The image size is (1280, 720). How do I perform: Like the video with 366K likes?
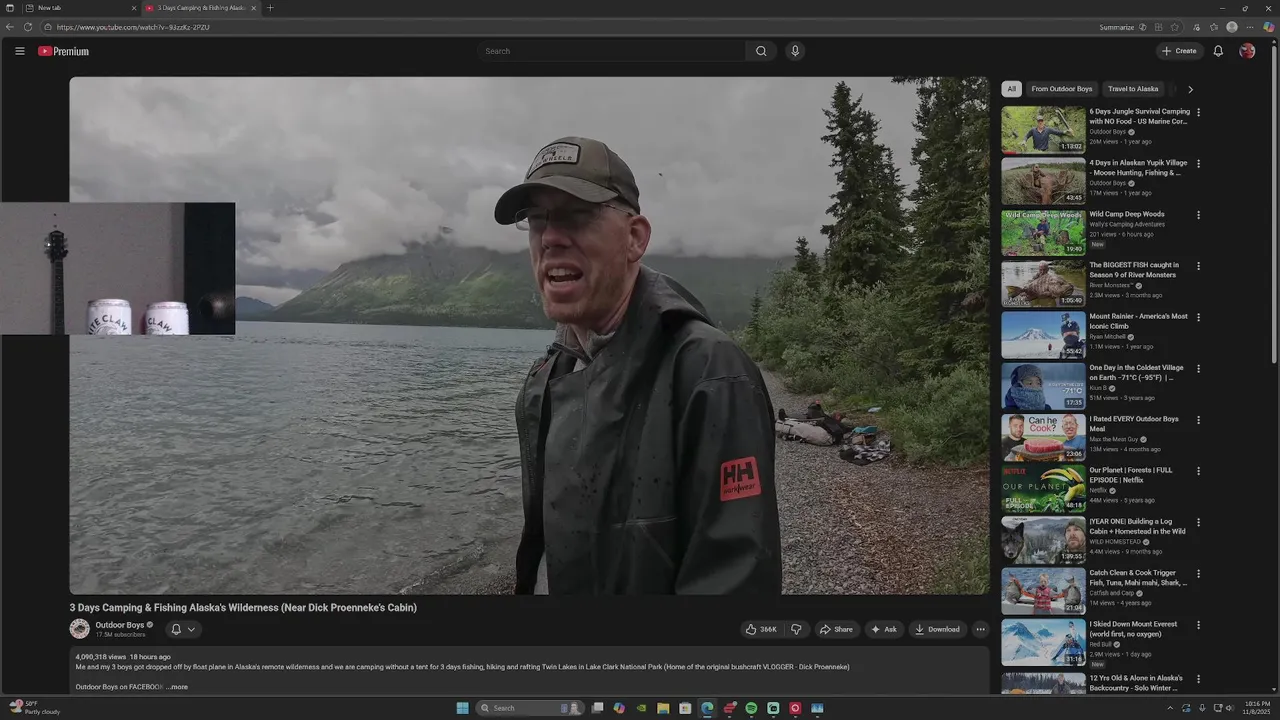click(x=761, y=629)
